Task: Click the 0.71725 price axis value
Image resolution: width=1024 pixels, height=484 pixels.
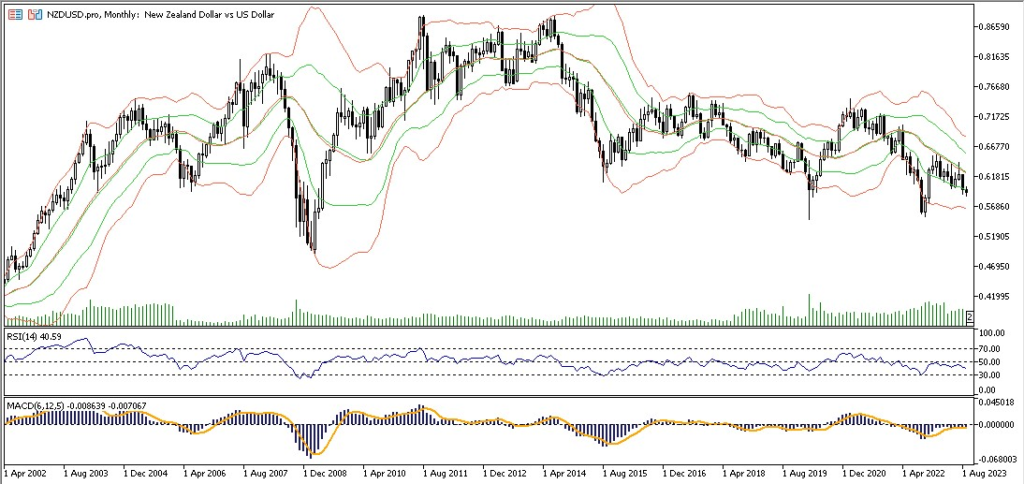Action: coord(996,117)
